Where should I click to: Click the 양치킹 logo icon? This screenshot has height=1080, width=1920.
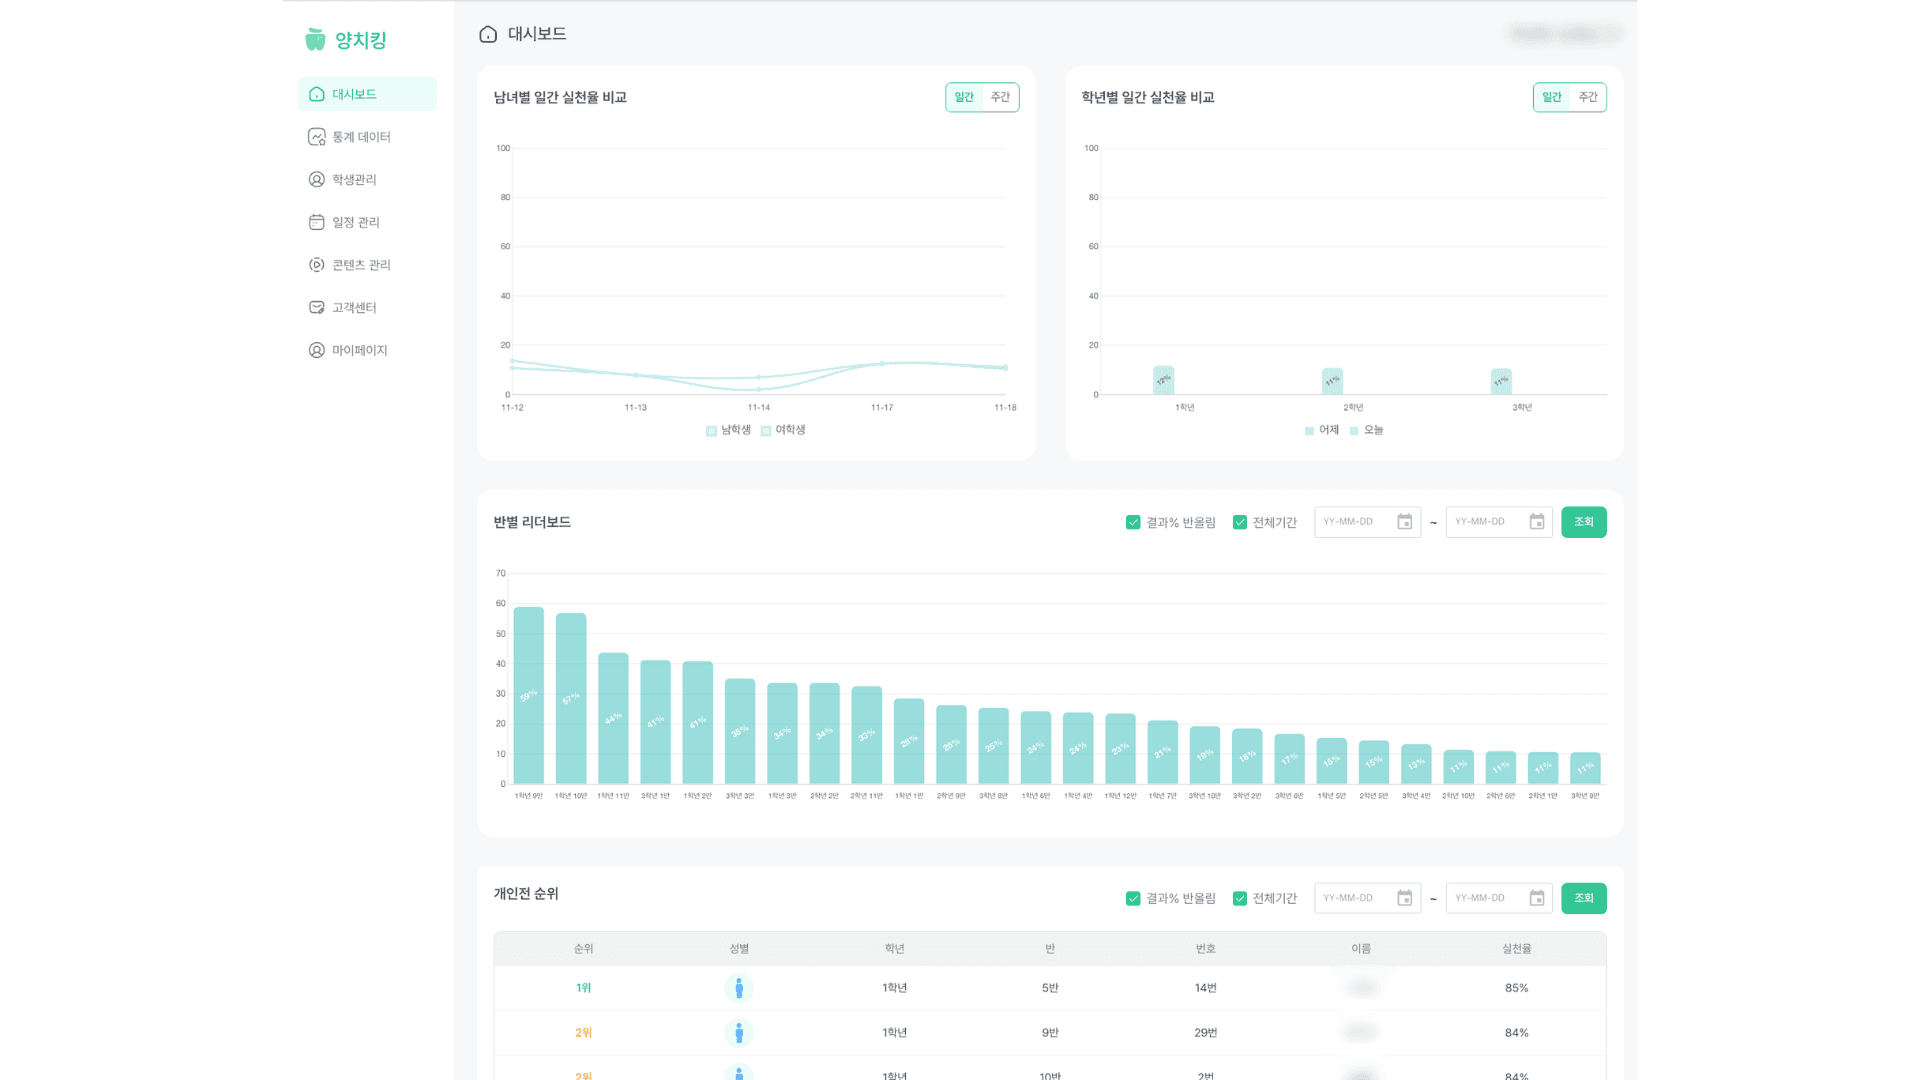pyautogui.click(x=315, y=39)
